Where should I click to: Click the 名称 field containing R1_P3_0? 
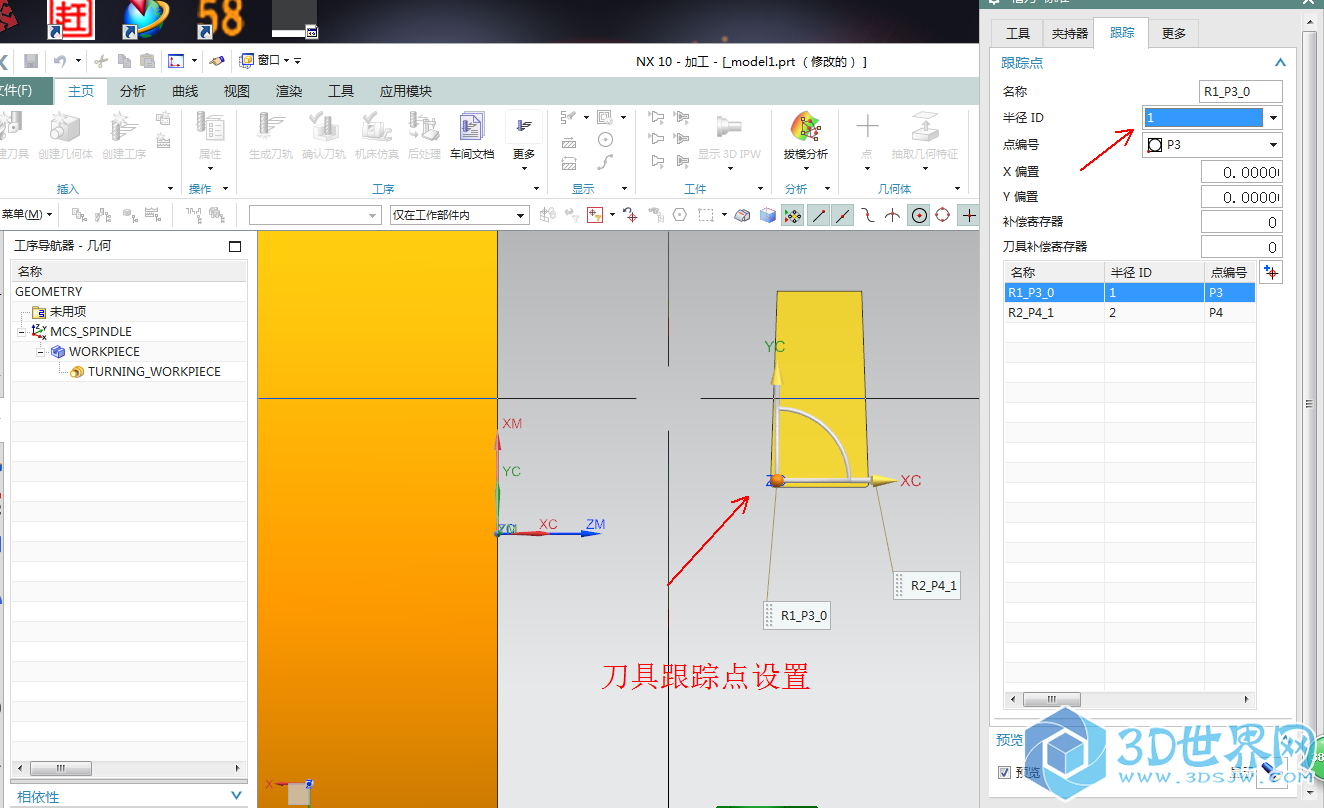coord(1240,91)
